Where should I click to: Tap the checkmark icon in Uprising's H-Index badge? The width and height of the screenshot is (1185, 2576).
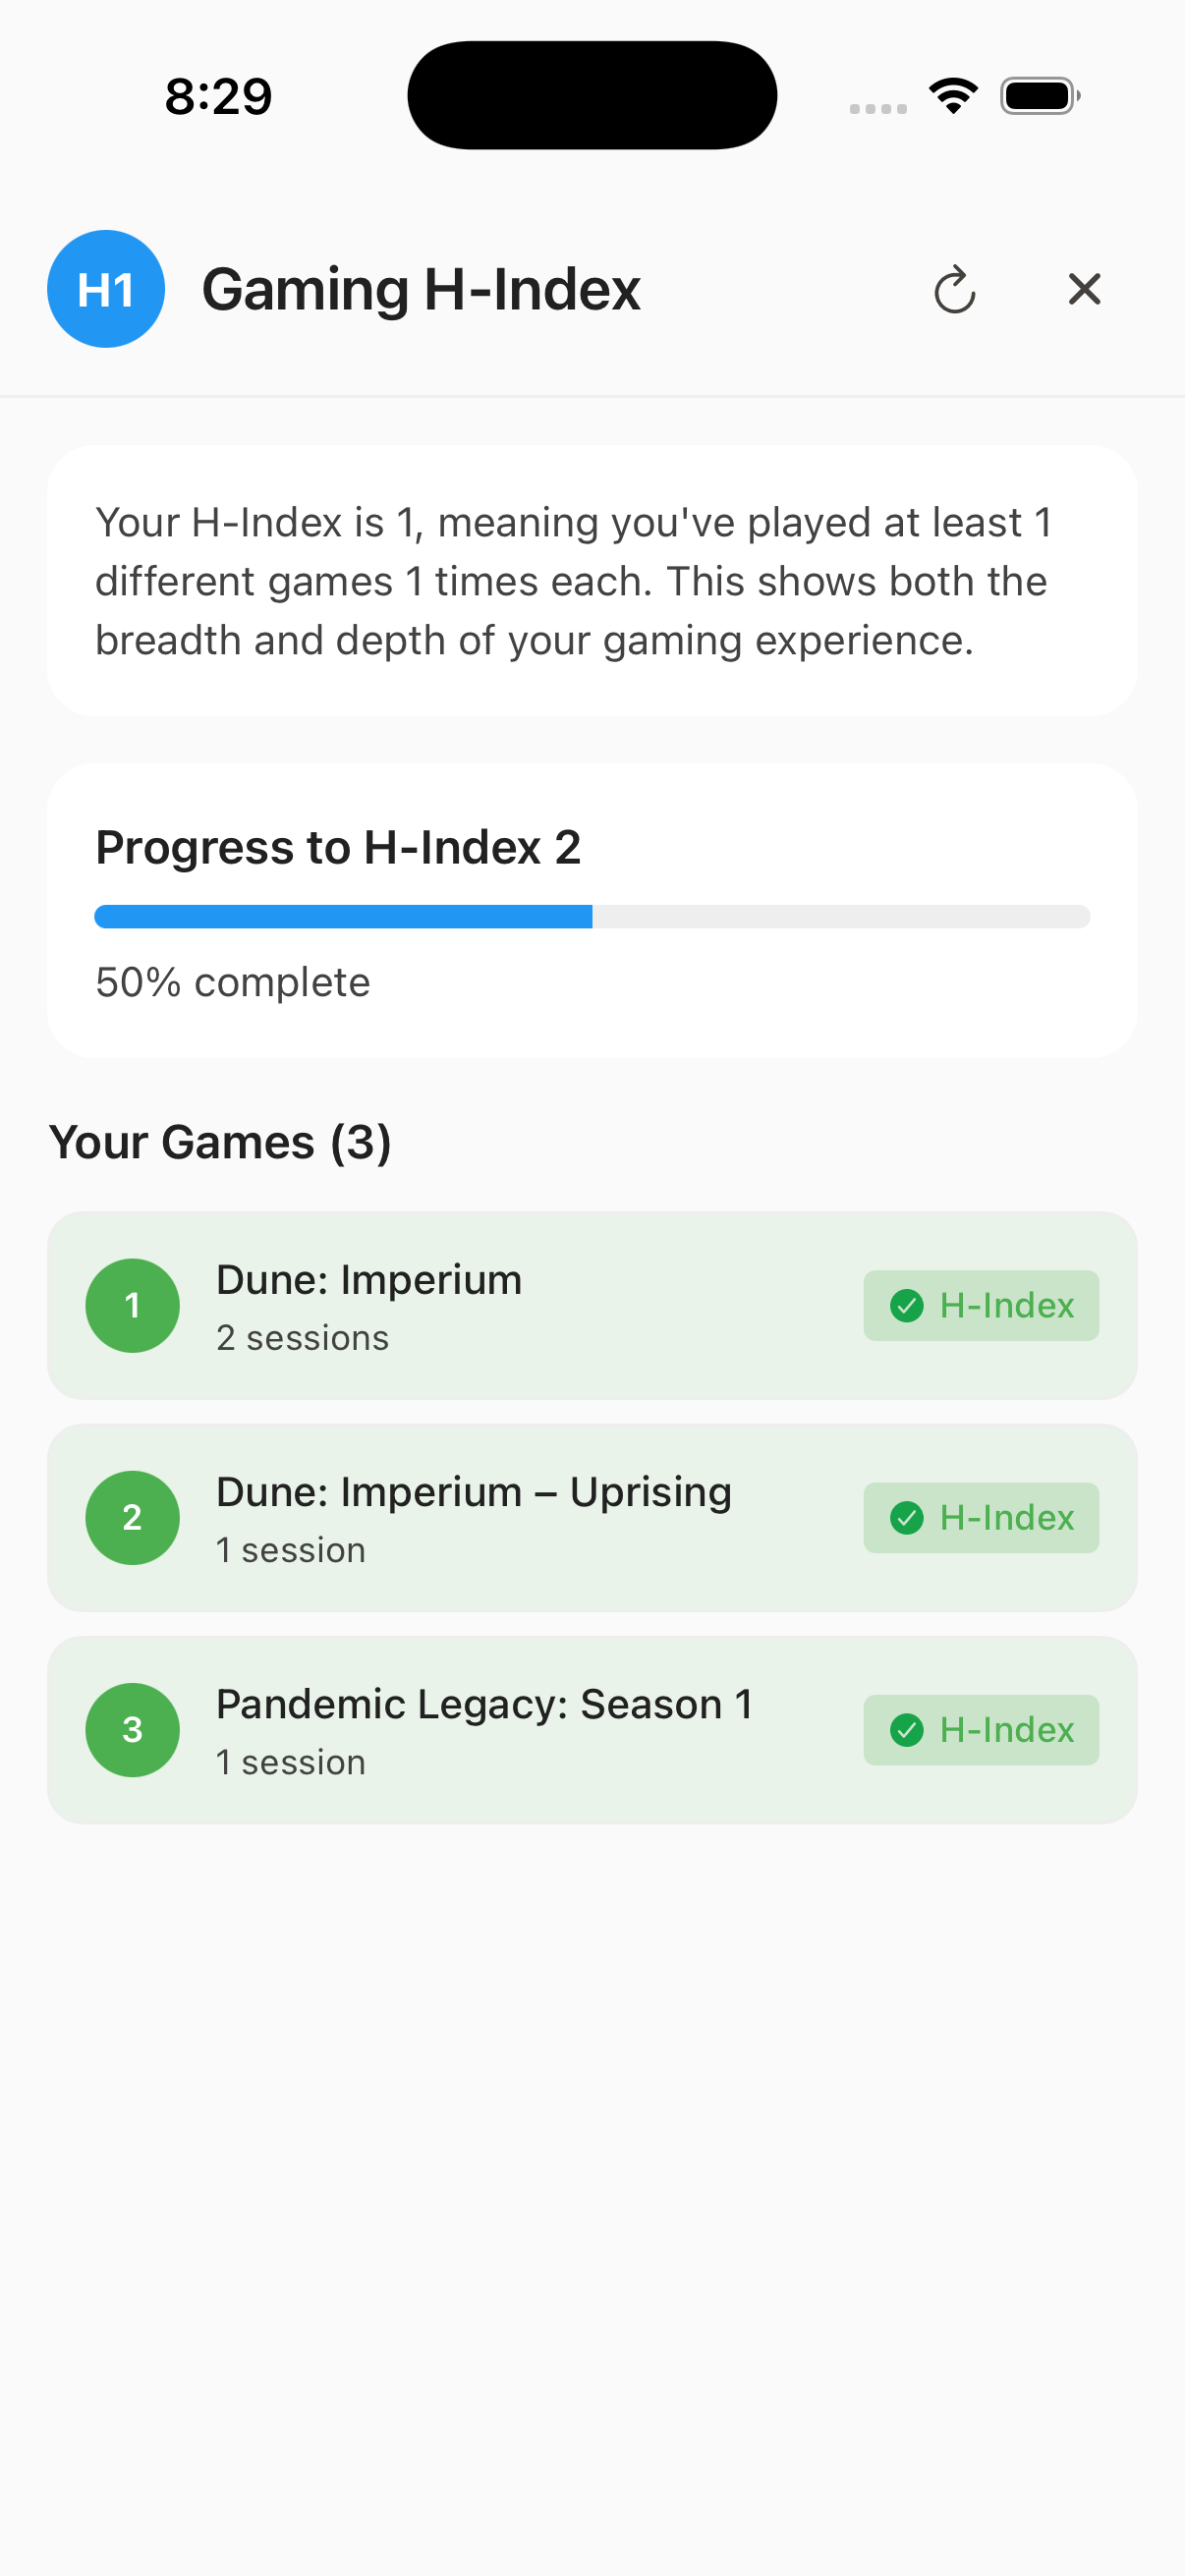click(x=907, y=1518)
